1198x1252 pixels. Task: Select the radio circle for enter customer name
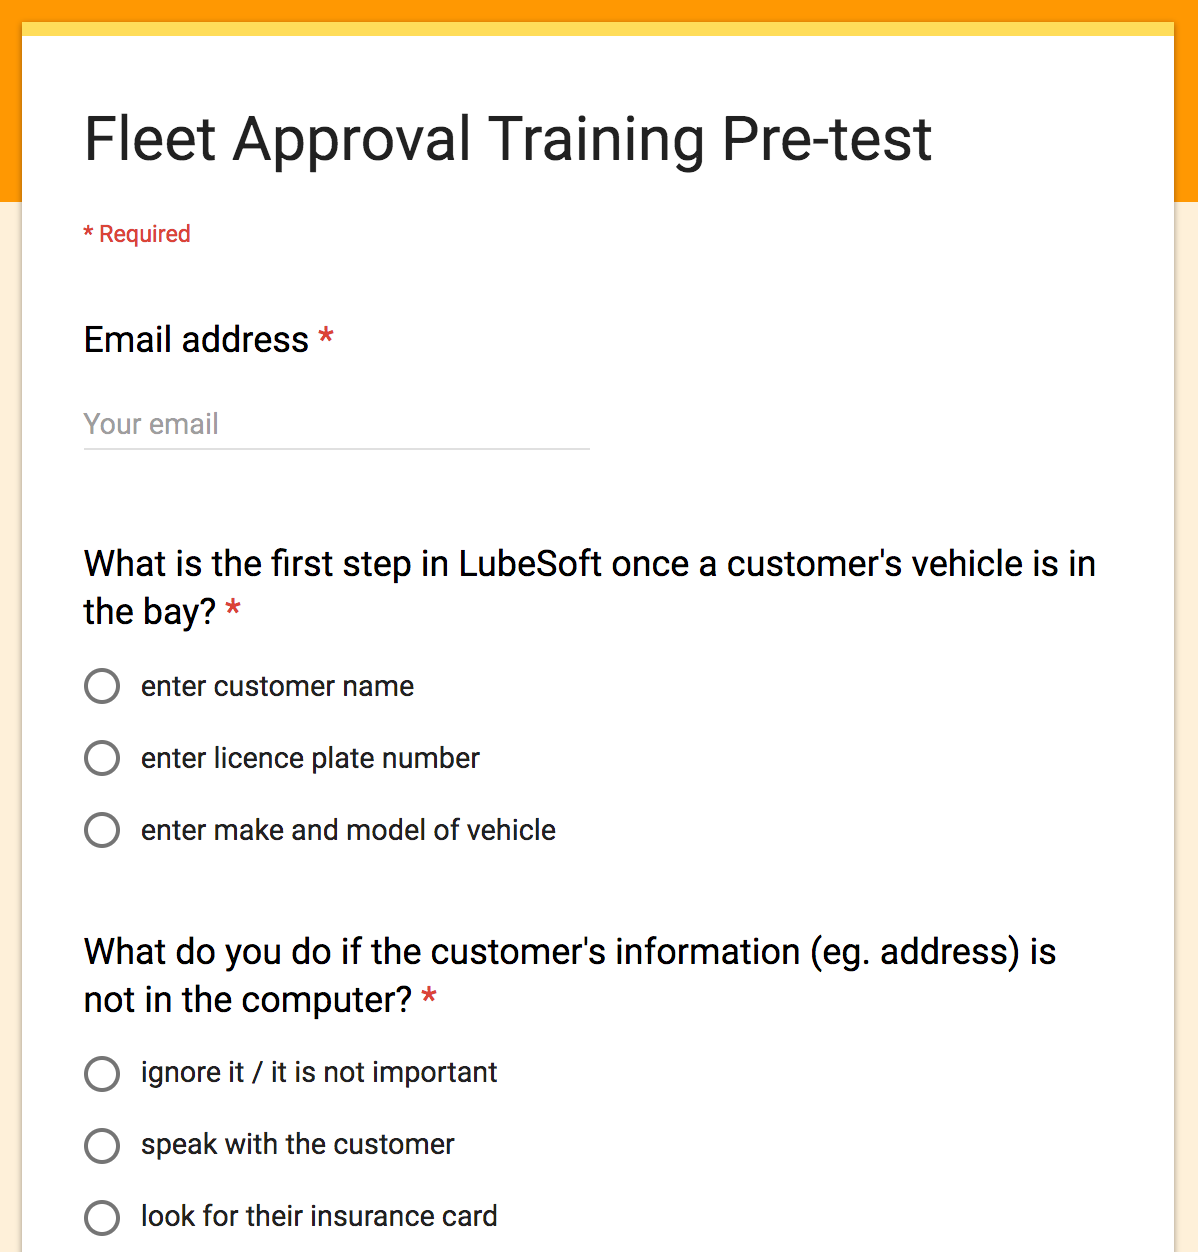102,687
